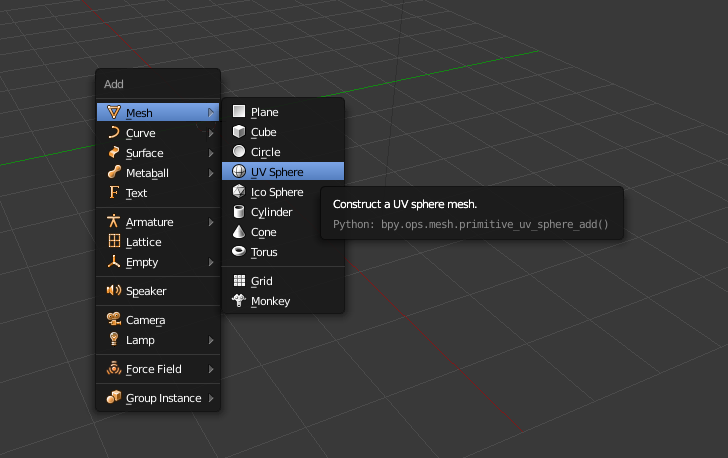The image size is (728, 458).
Task: Choose Ico Sphere entry
Action: tap(283, 192)
